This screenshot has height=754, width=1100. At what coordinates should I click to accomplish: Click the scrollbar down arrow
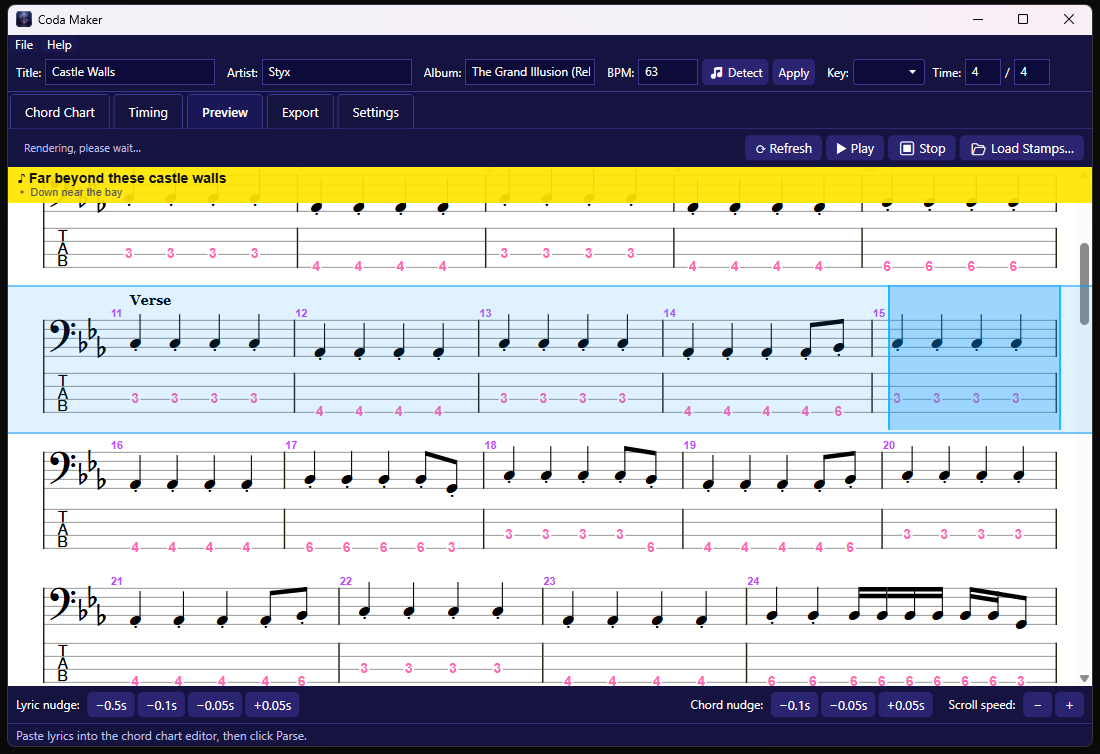(1084, 678)
